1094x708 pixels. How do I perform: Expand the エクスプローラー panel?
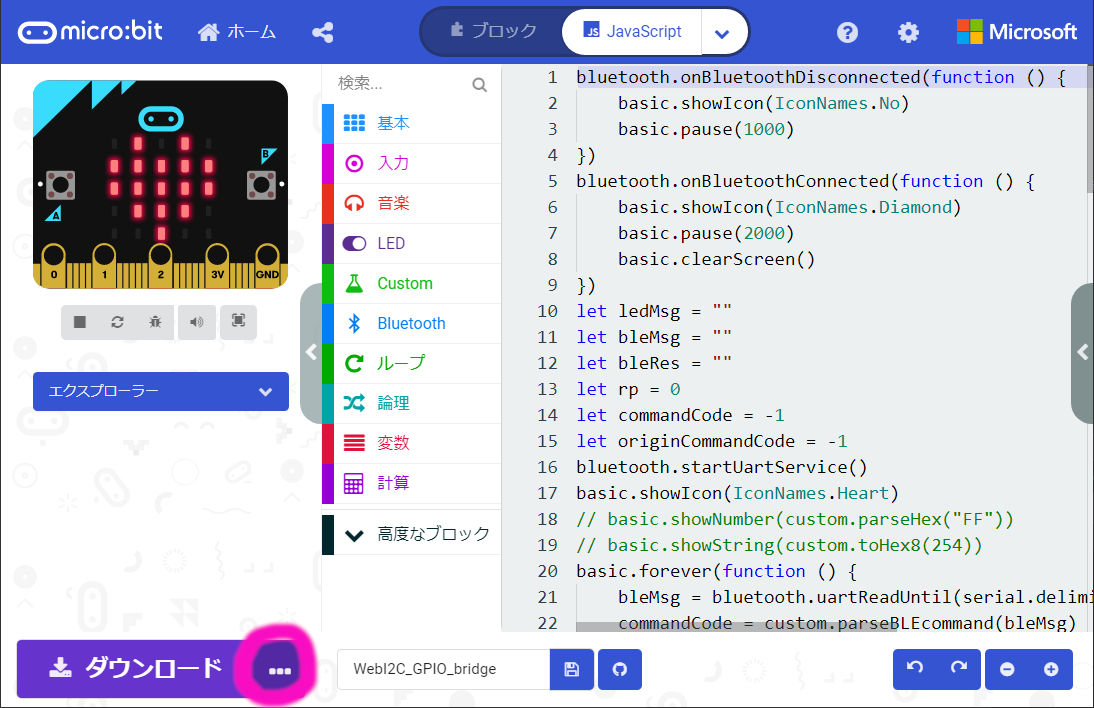click(161, 392)
